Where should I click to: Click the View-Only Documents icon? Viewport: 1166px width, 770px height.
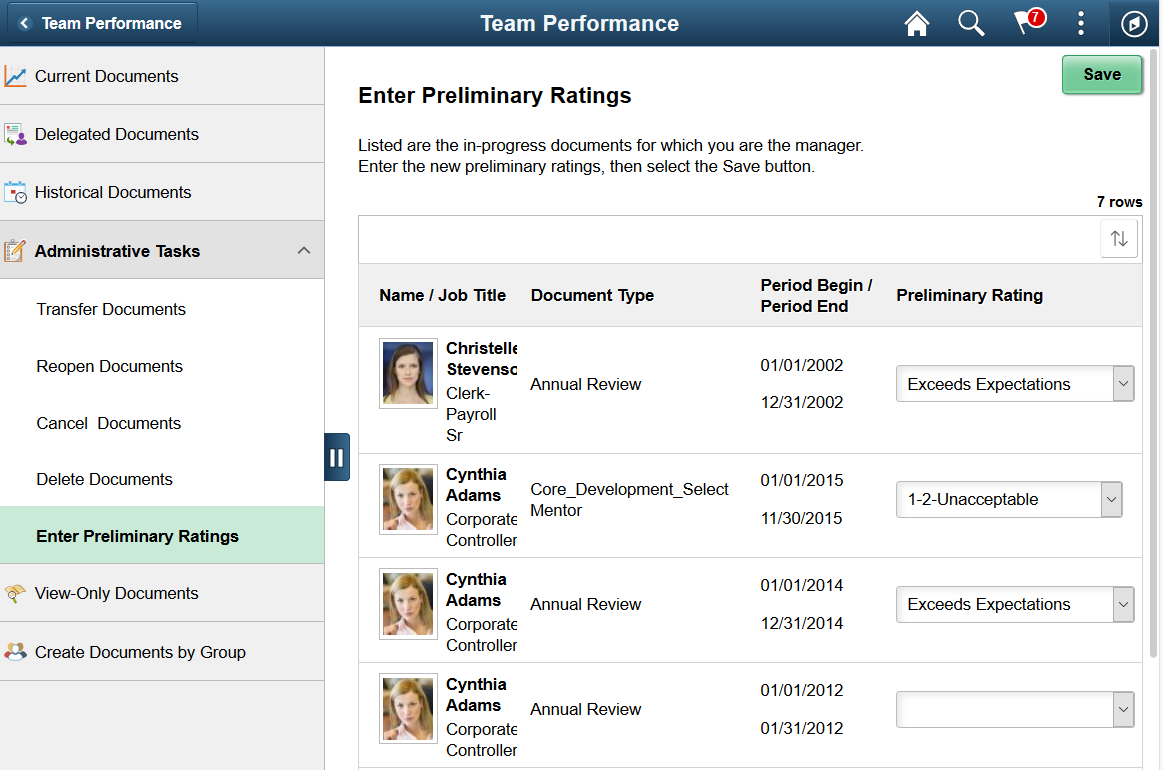tap(15, 593)
